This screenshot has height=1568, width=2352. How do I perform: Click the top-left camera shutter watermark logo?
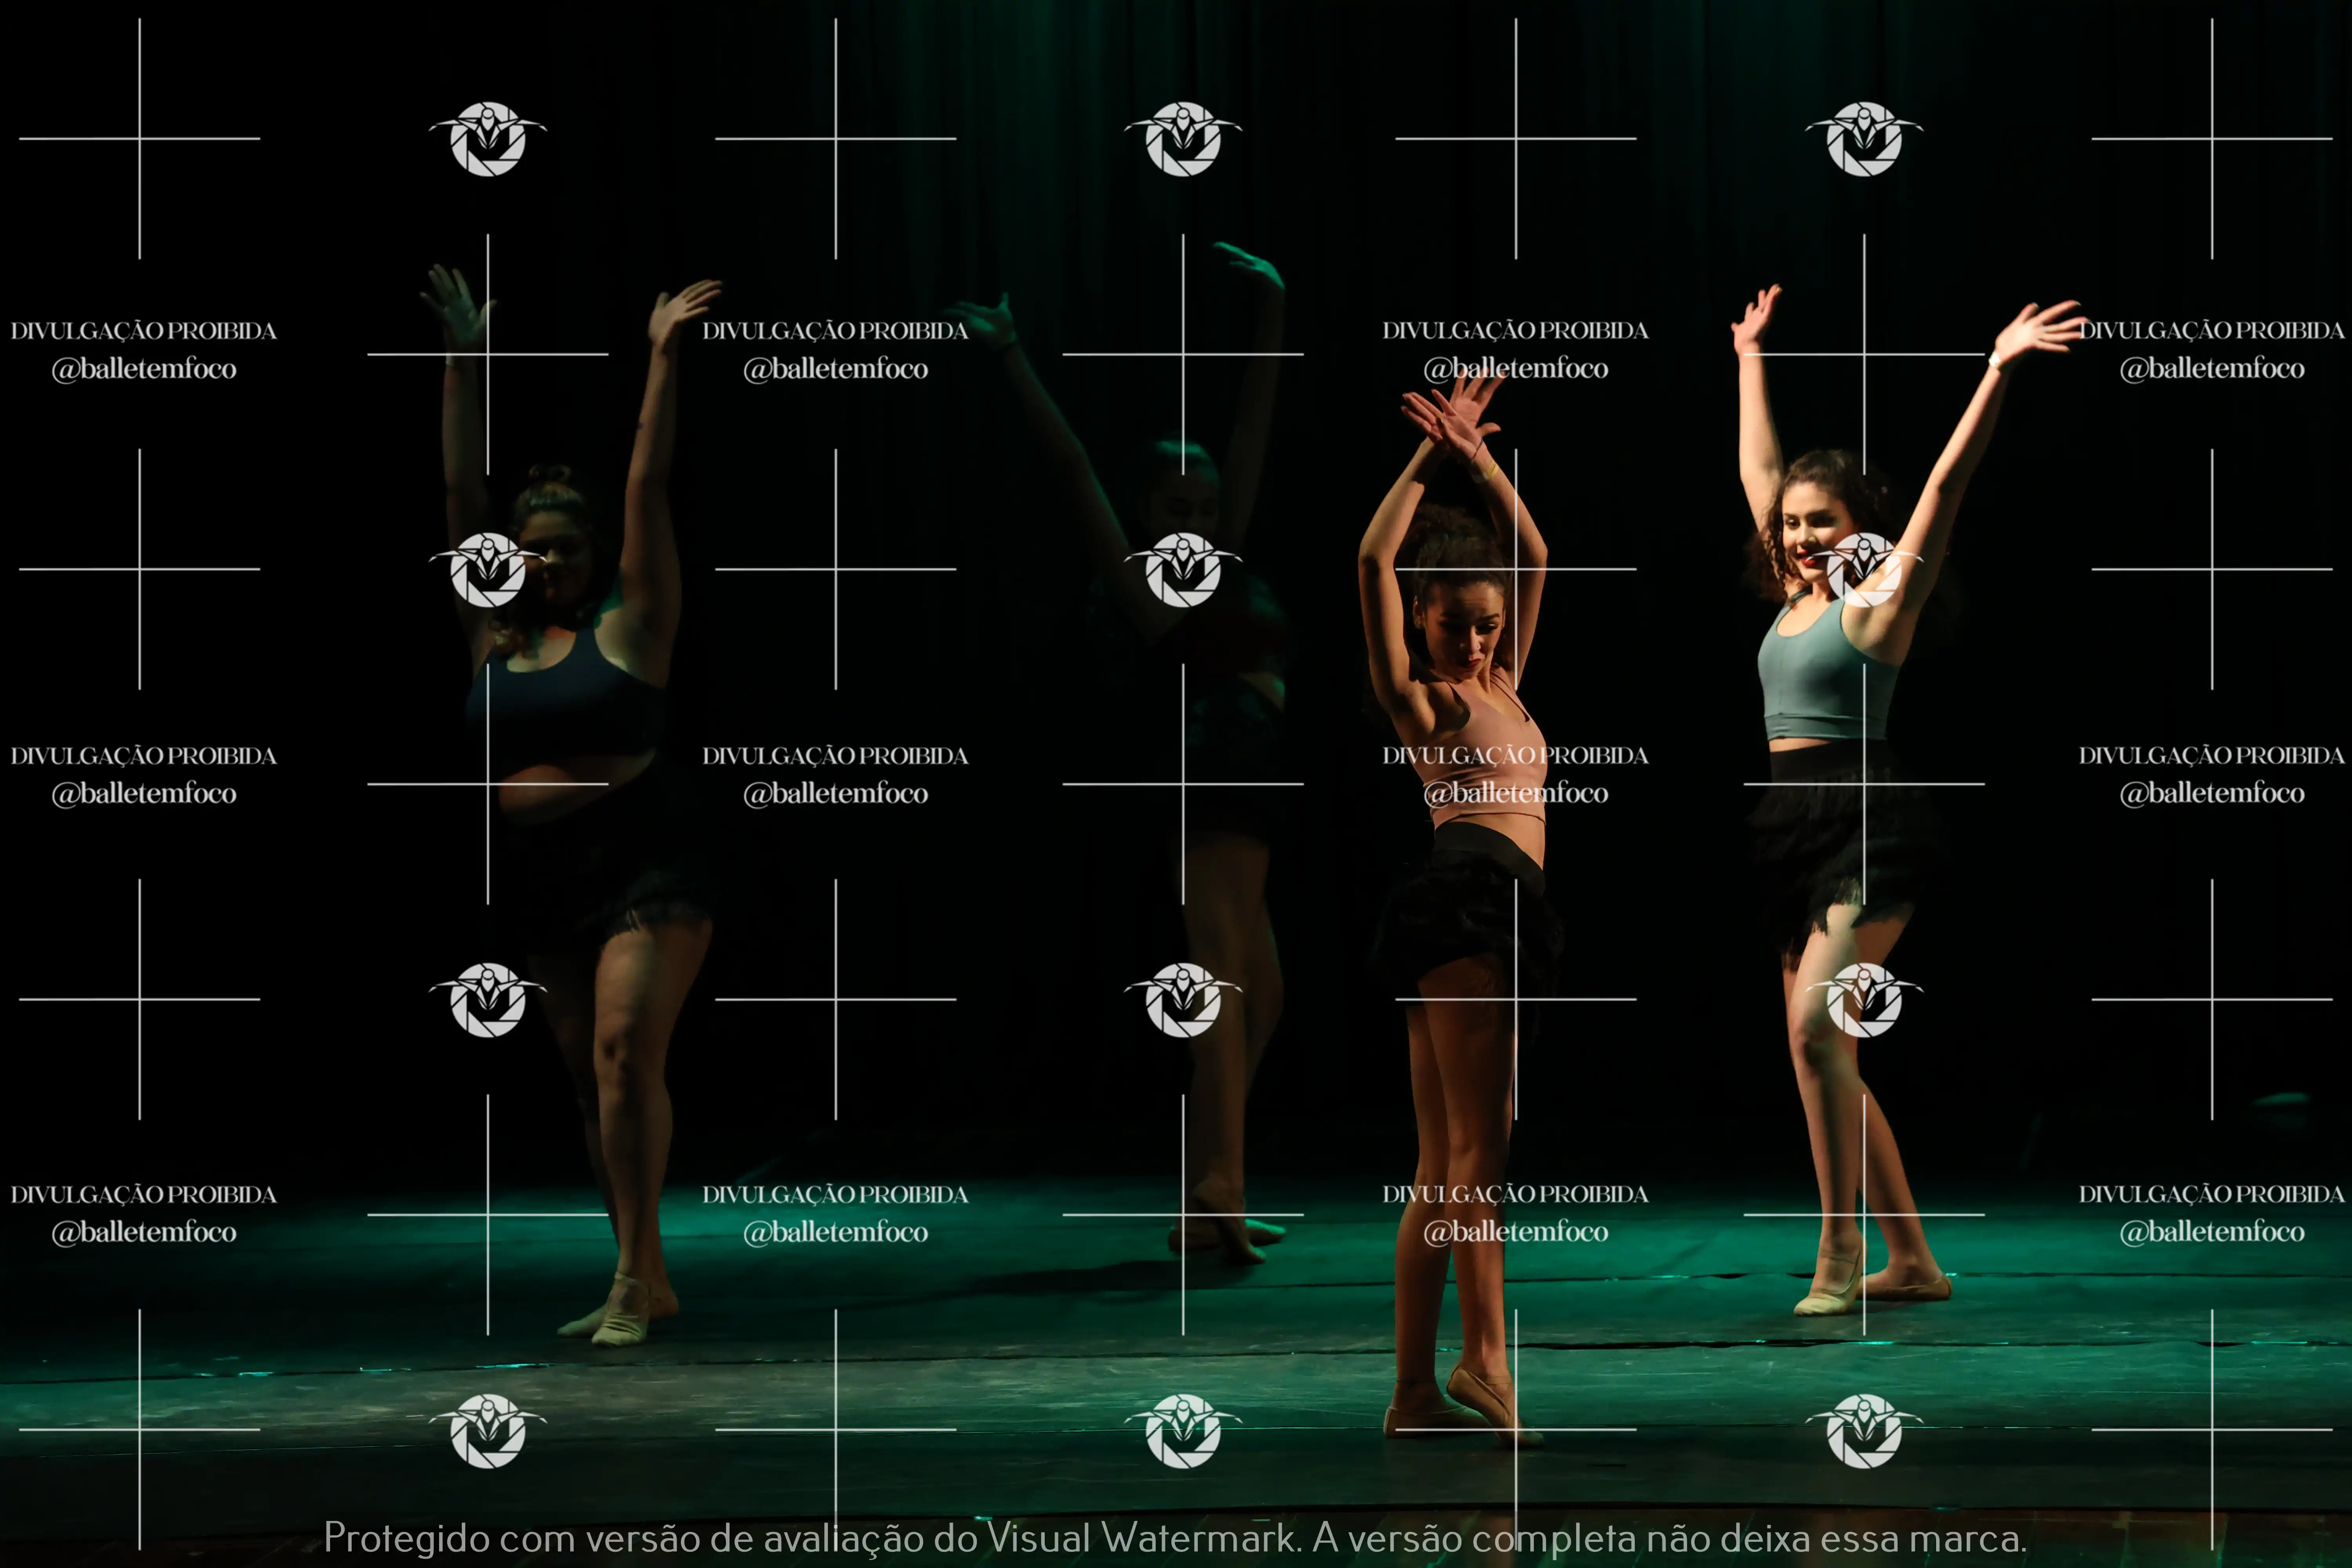click(488, 139)
